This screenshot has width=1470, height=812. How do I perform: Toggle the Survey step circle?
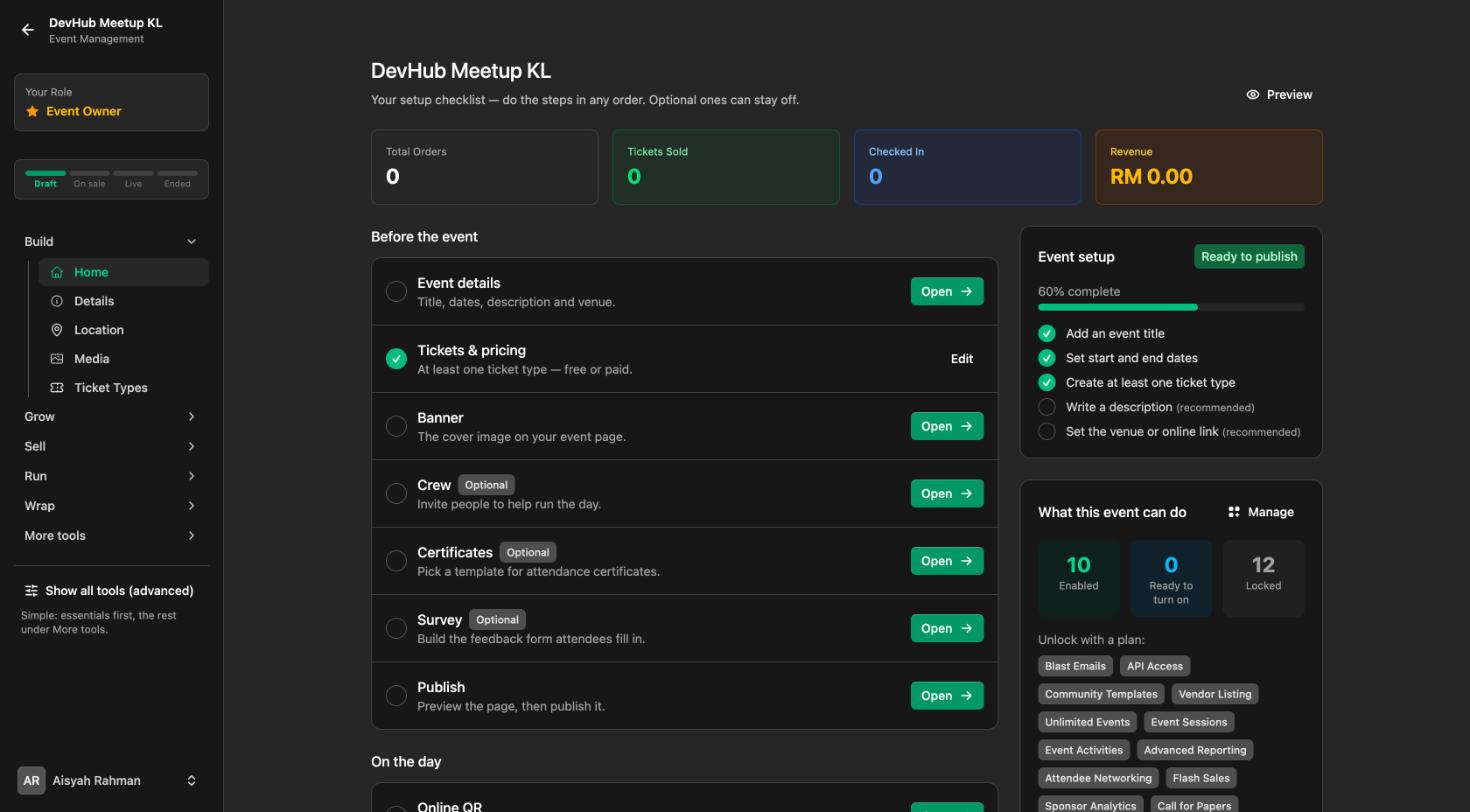[x=396, y=628]
